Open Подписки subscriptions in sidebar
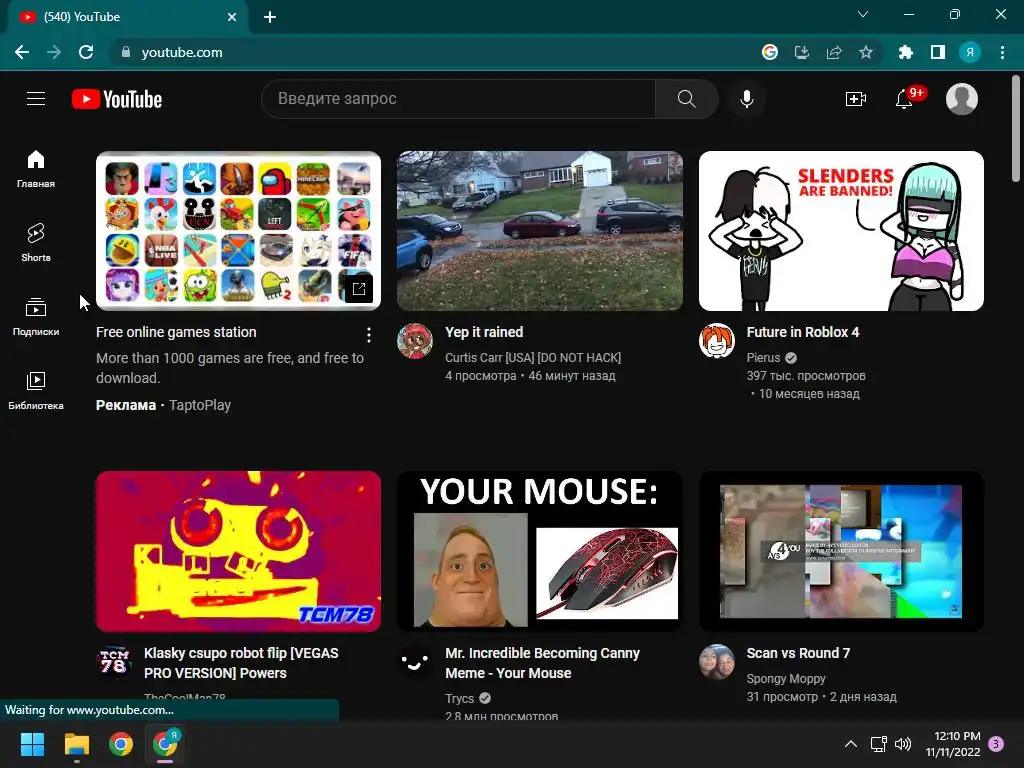1024x768 pixels. (36, 316)
